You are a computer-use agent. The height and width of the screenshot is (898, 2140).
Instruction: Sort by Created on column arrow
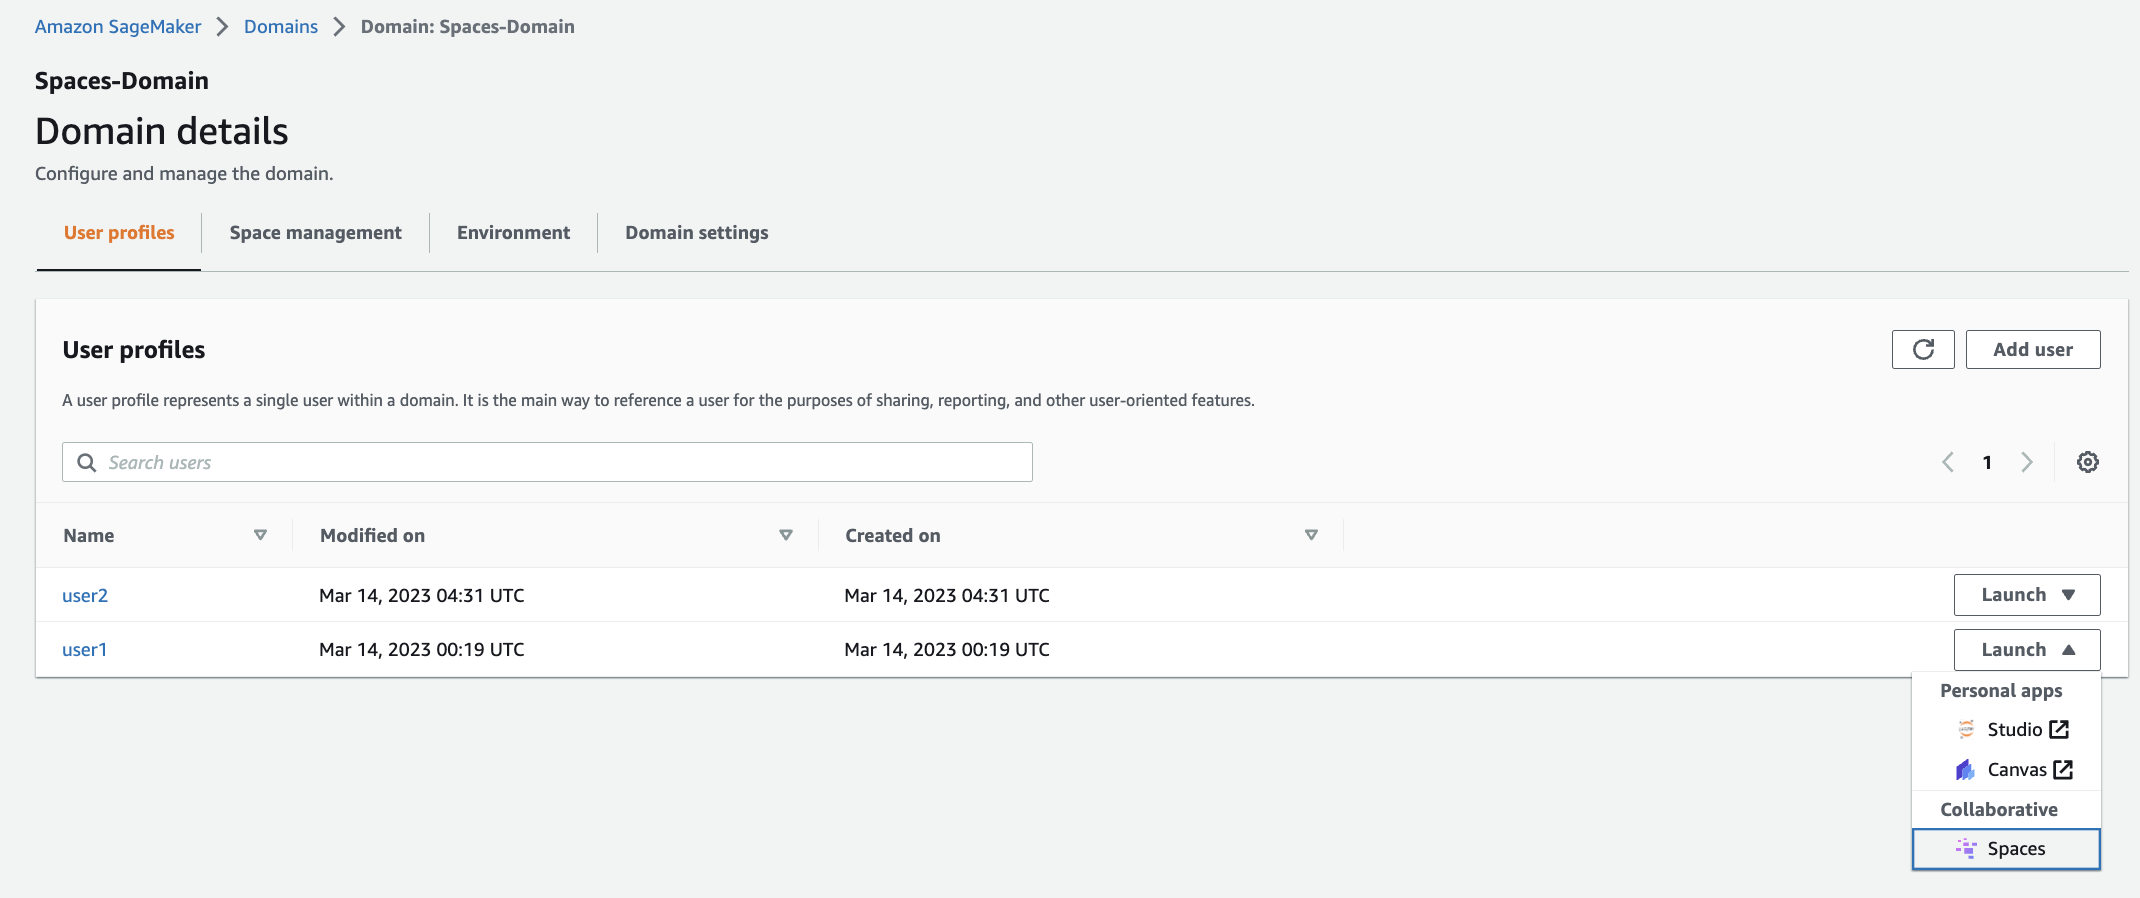1311,535
